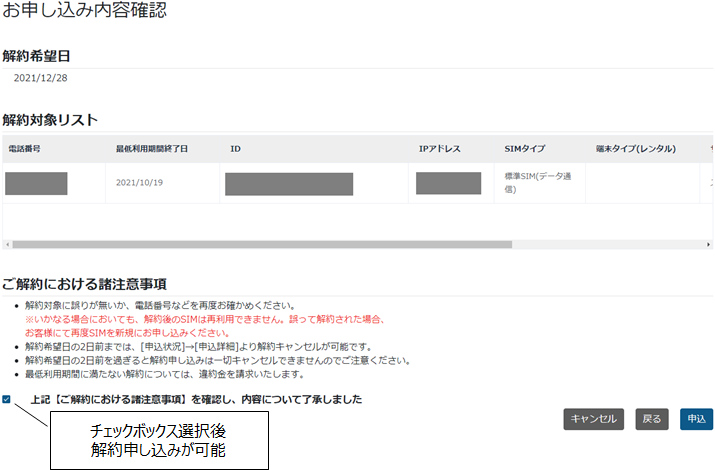Viewport: 715px width, 470px height.
Task: Click the table's horizontal scrollbar thumb
Action: pyautogui.click(x=262, y=245)
